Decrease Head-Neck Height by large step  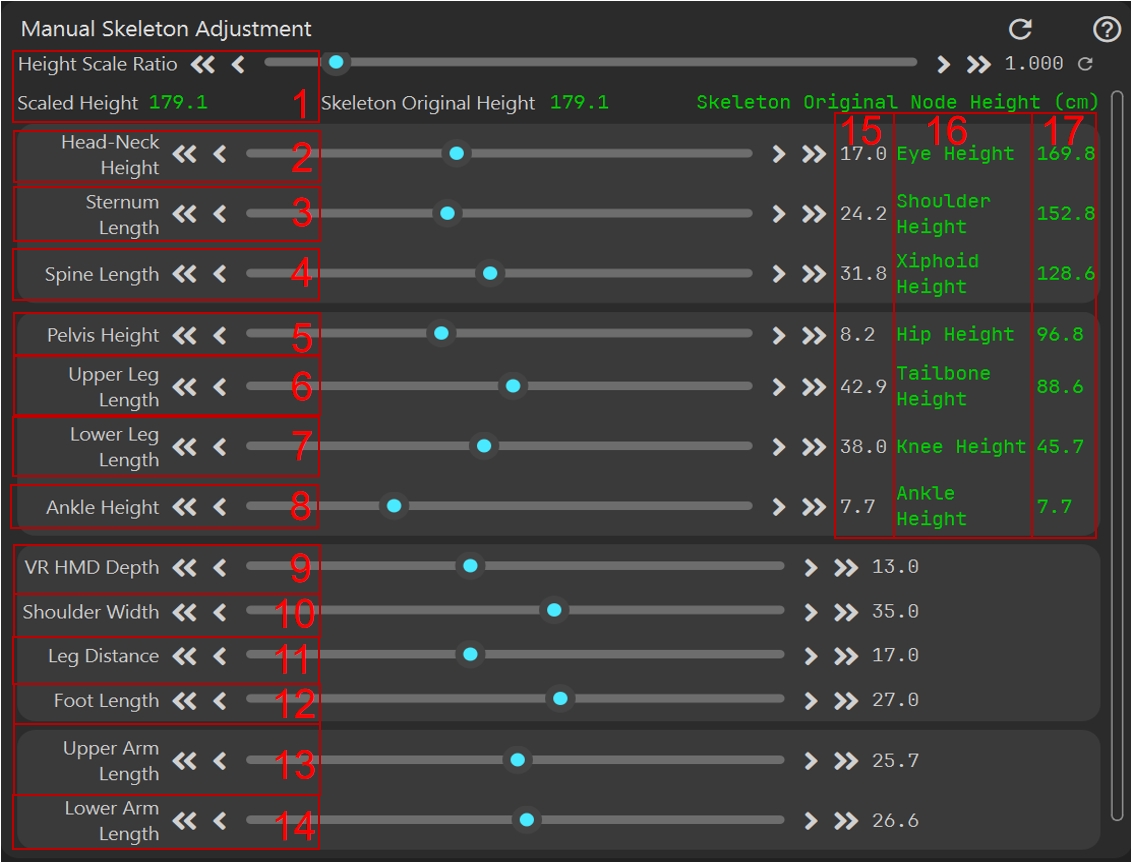point(185,154)
